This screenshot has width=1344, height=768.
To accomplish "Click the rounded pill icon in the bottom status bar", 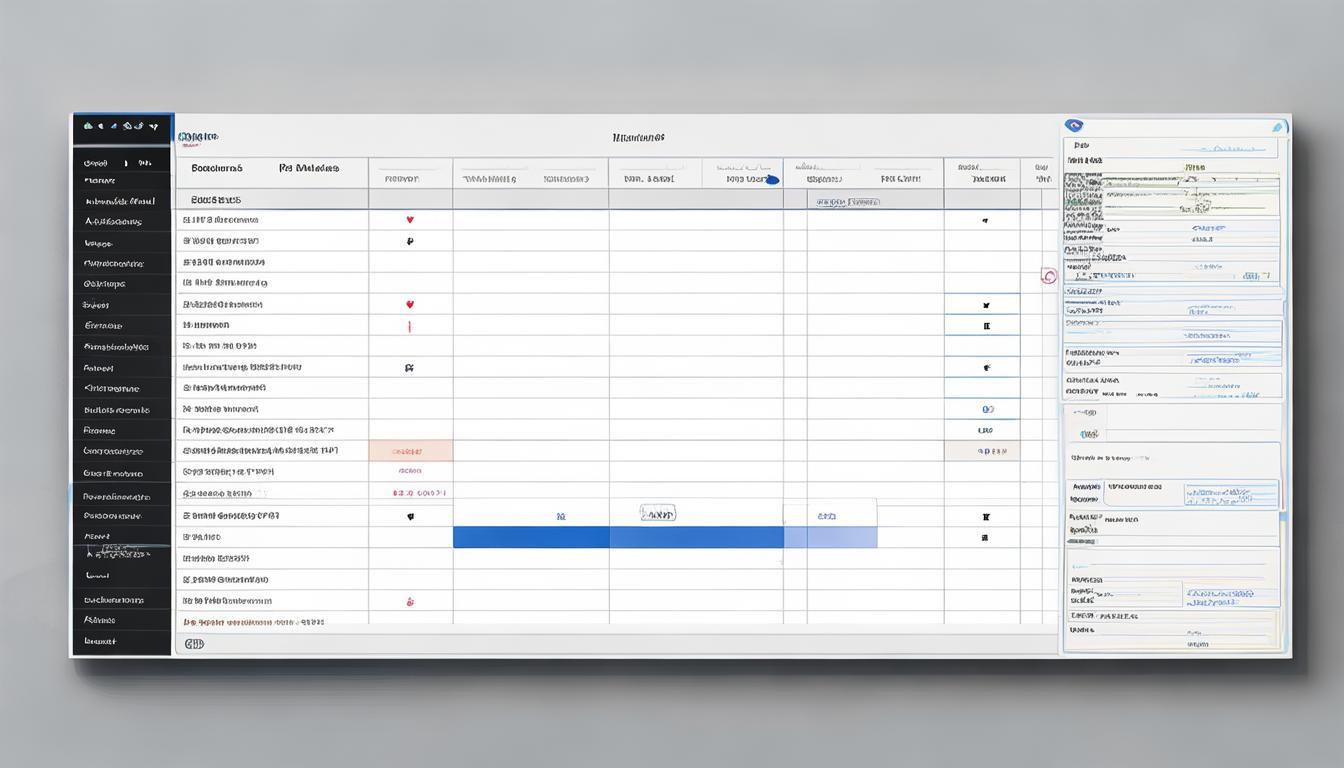I will [194, 644].
